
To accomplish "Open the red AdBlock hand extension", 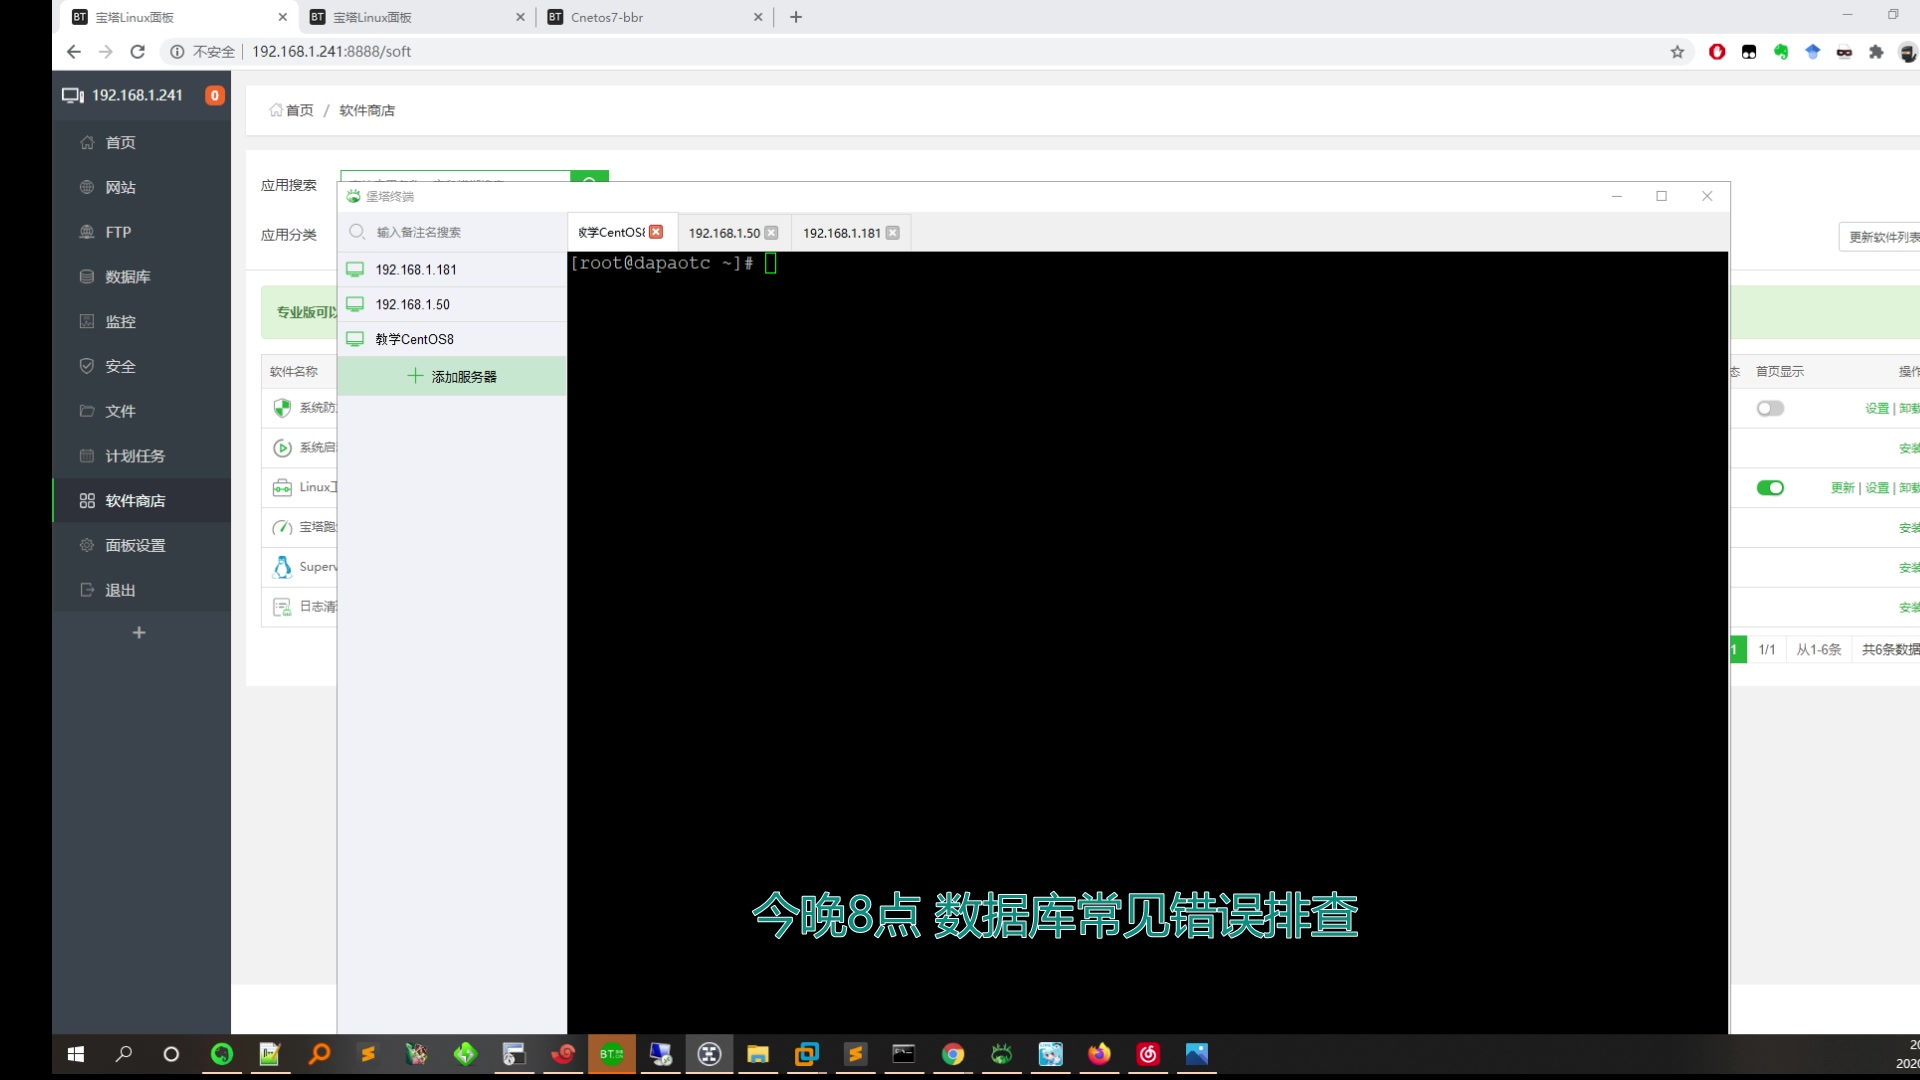I will tap(1717, 52).
